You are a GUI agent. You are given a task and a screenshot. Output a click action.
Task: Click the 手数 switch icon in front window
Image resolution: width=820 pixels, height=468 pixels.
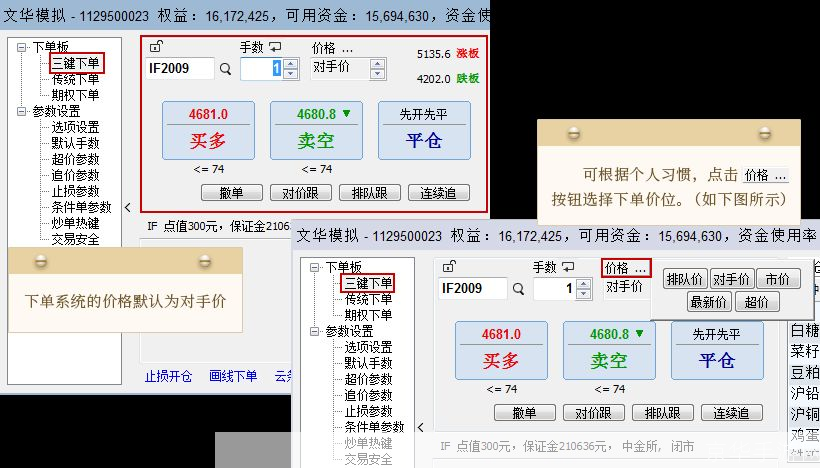click(568, 268)
